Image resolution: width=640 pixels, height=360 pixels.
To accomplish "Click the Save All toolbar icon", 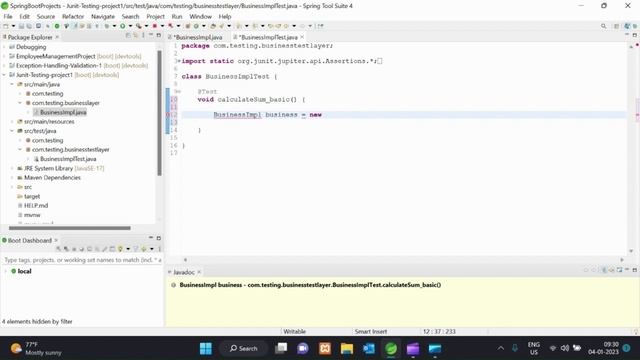I will tap(29, 26).
